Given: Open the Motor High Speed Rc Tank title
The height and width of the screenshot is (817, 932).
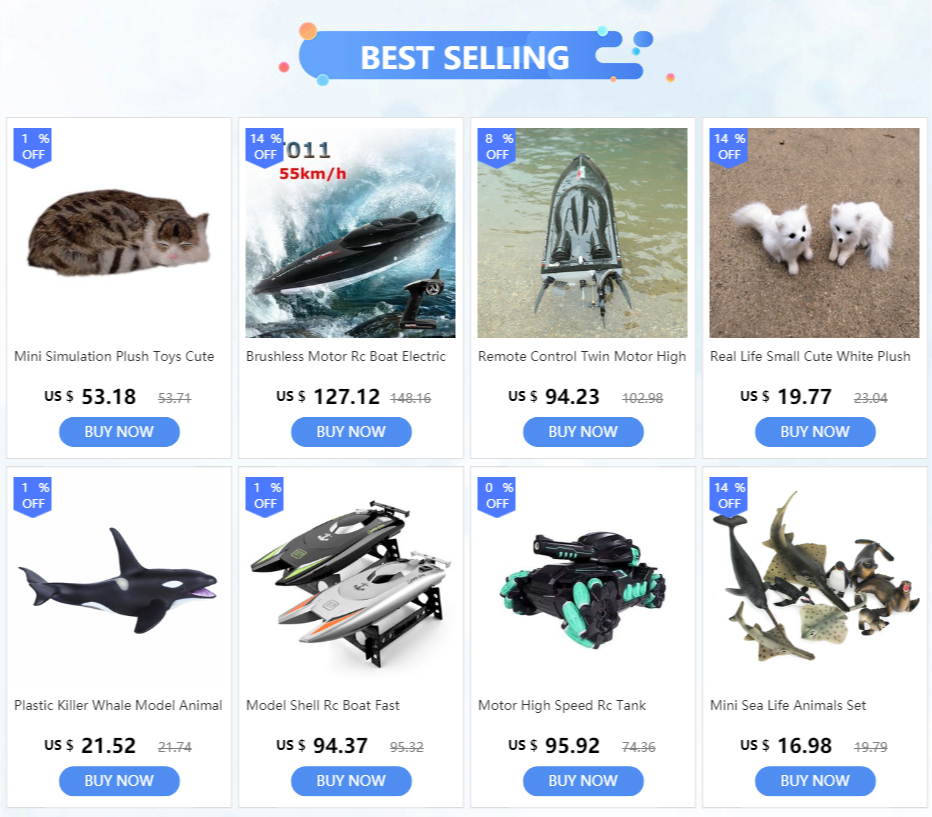Looking at the screenshot, I should coord(562,705).
